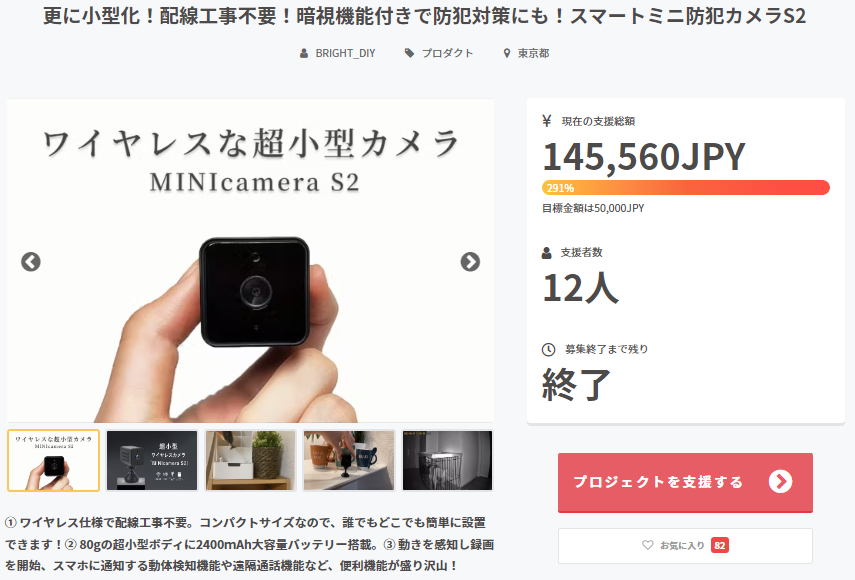Click the next image arrow on carousel
Image resolution: width=855 pixels, height=580 pixels.
[x=470, y=262]
